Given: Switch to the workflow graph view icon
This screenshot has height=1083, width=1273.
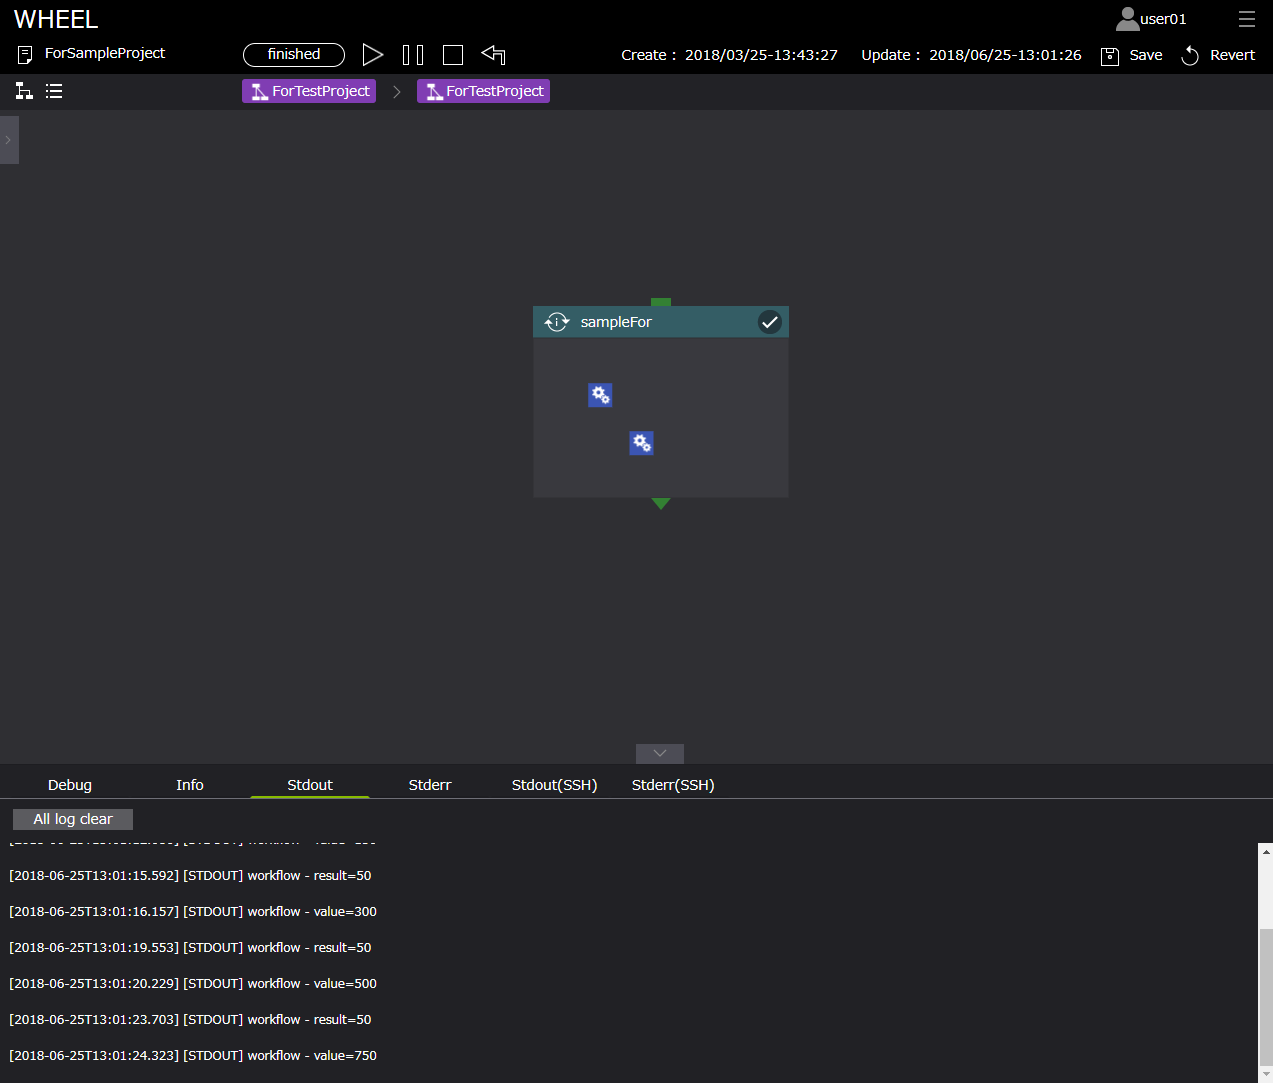Looking at the screenshot, I should (x=24, y=91).
